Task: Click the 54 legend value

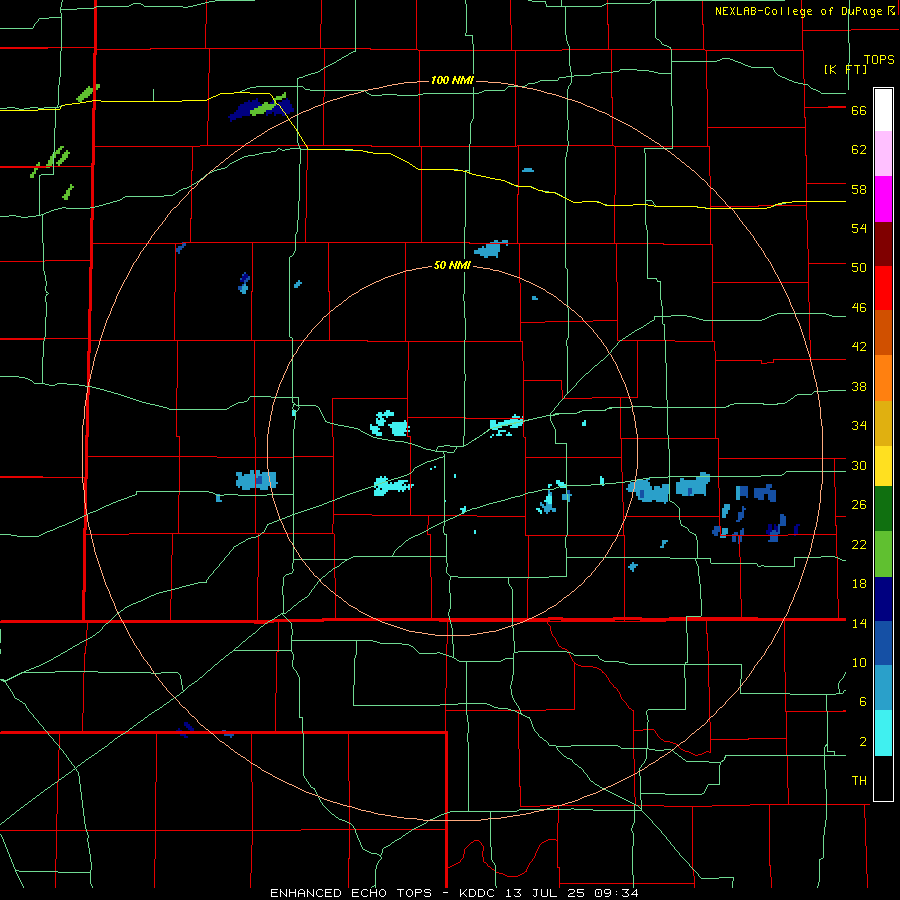Action: point(859,228)
